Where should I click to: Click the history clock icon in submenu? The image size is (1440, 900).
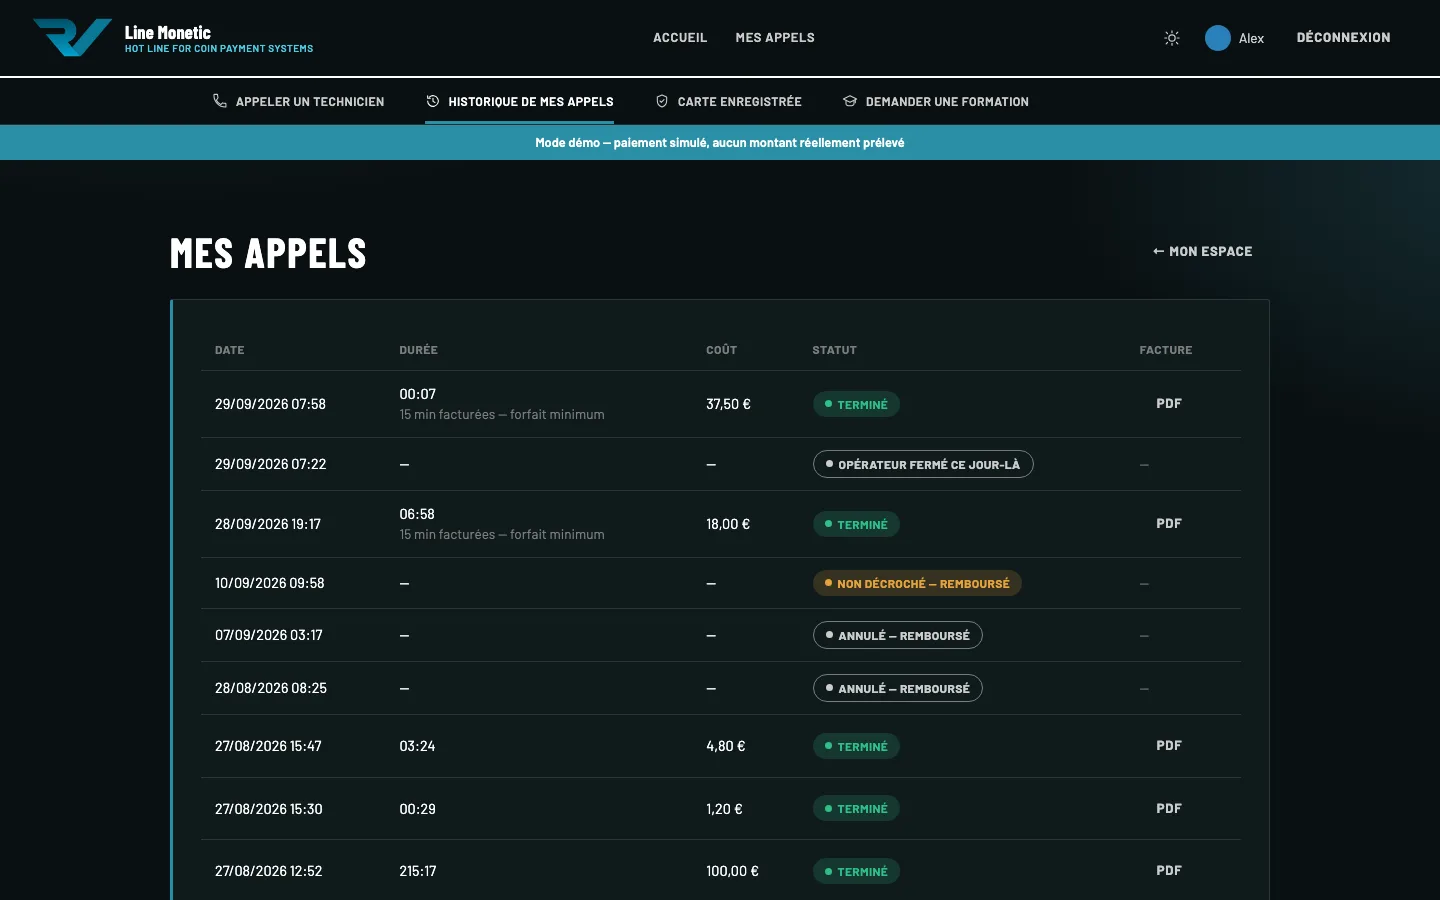pos(433,101)
